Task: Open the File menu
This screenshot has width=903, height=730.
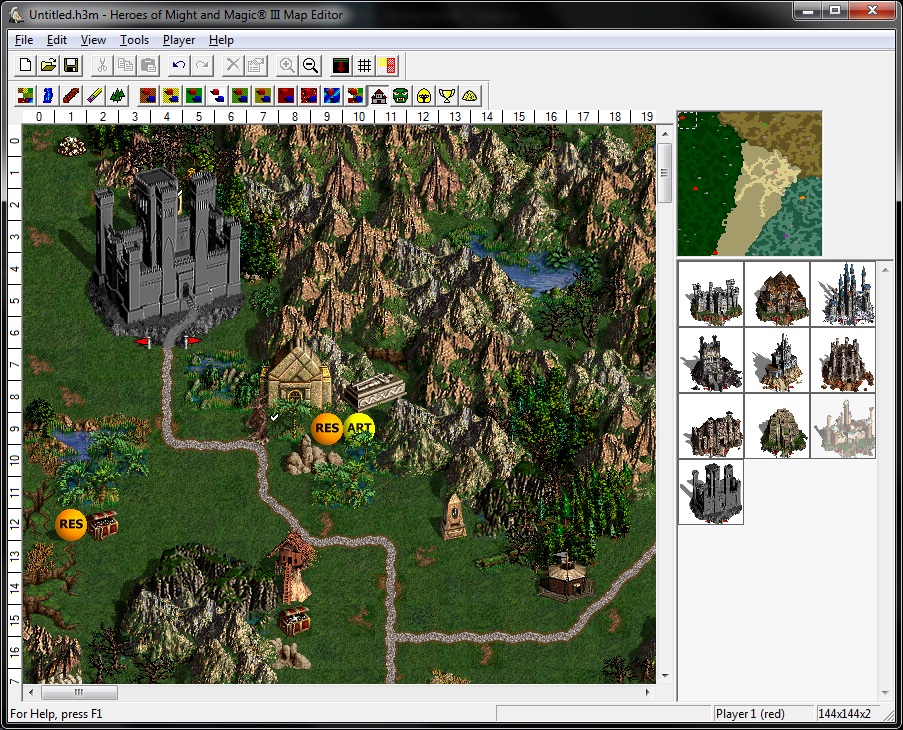Action: point(24,40)
